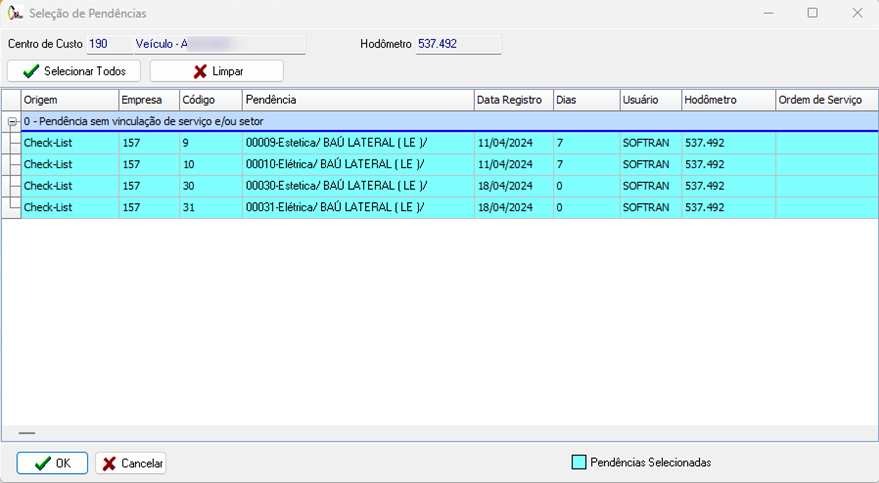
Task: Click the Dias value 0 in row 00031
Action: pyautogui.click(x=586, y=207)
